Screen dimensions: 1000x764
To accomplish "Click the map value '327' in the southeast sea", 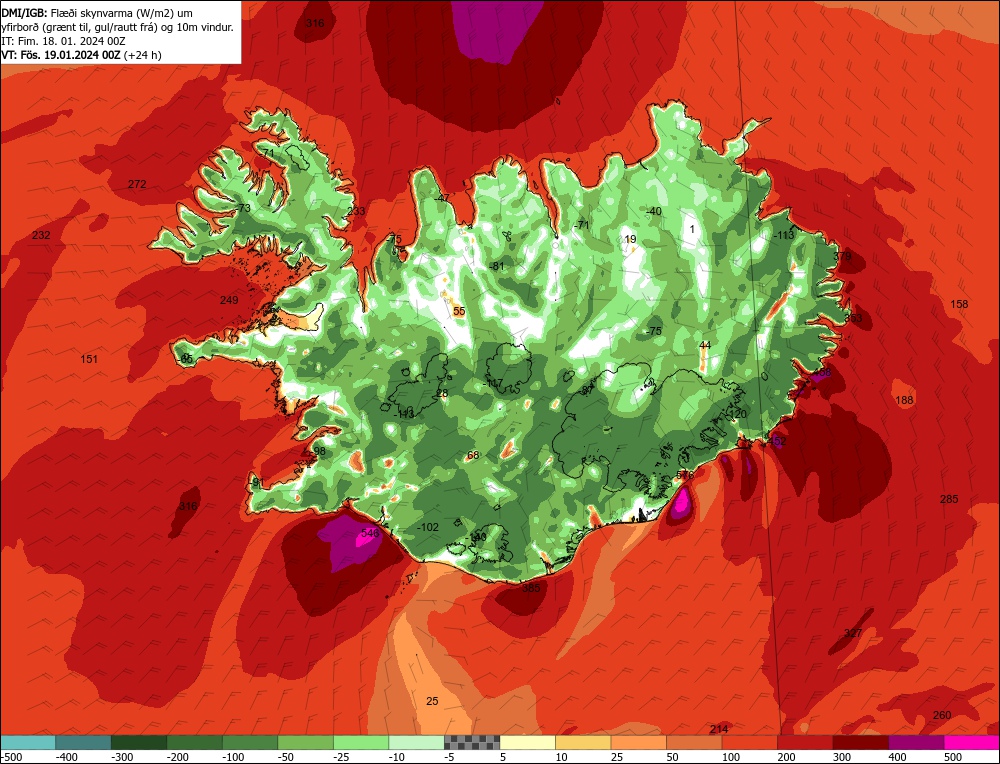I will coord(853,633).
